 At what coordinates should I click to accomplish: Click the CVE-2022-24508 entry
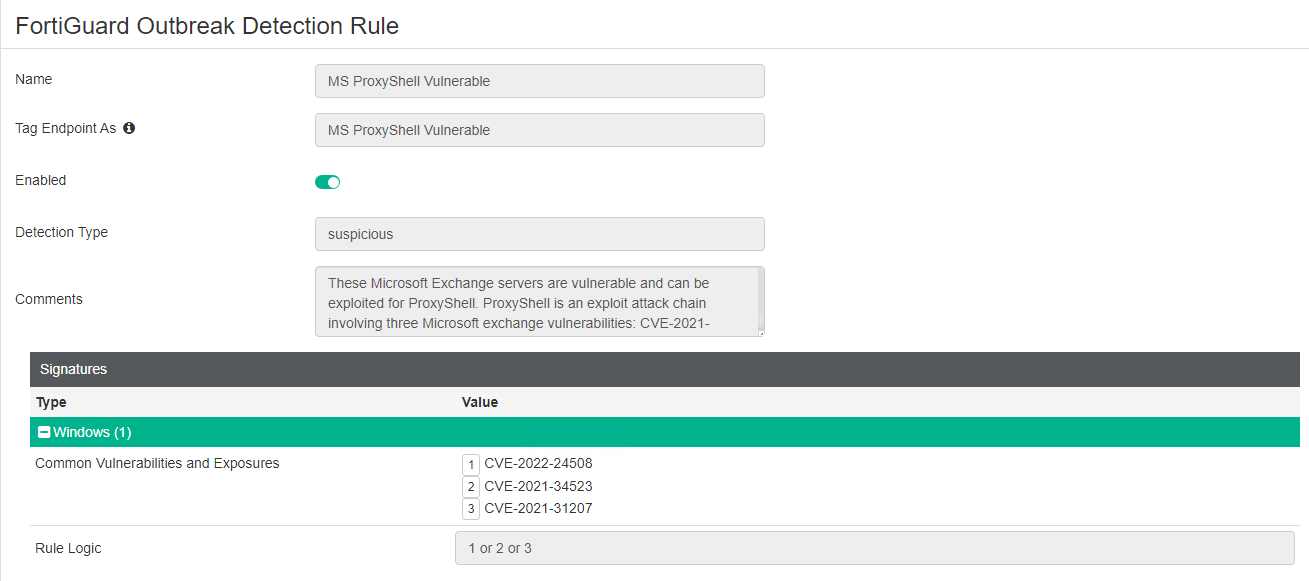click(538, 463)
